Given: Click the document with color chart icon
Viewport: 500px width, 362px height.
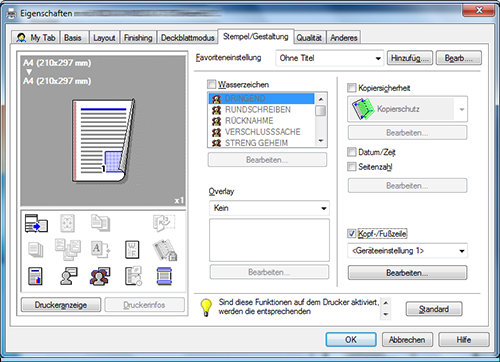Looking at the screenshot, I should pyautogui.click(x=35, y=276).
